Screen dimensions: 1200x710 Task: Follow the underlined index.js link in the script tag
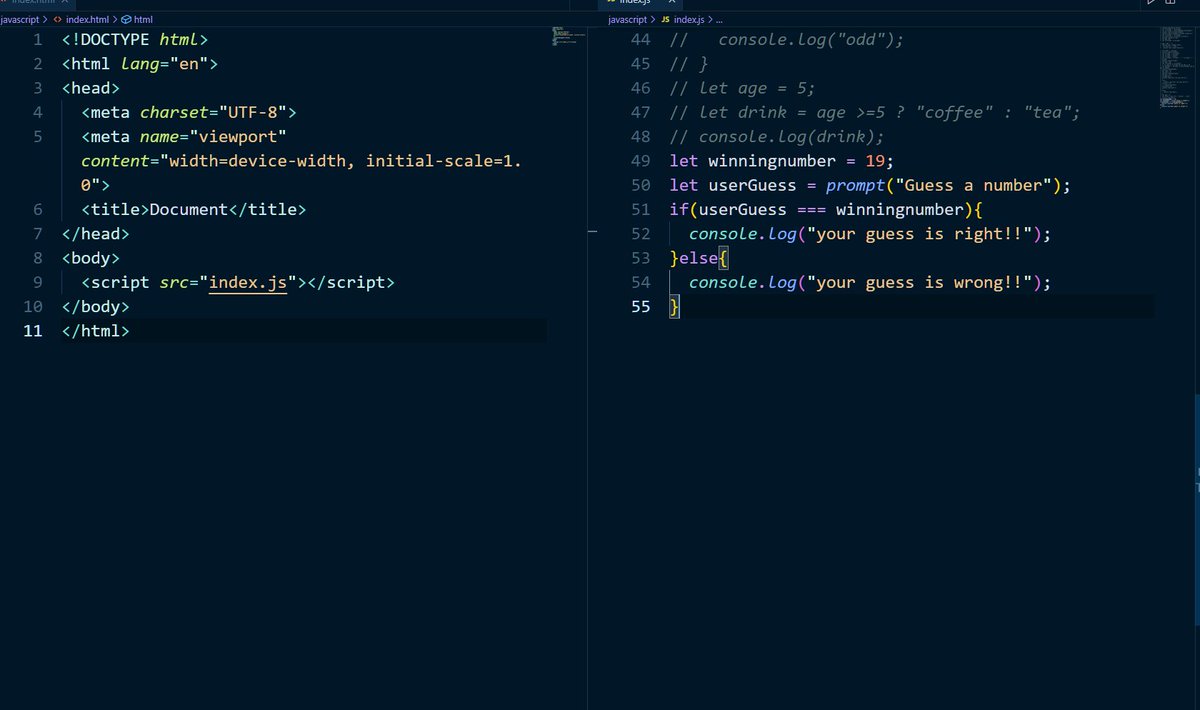tap(247, 282)
